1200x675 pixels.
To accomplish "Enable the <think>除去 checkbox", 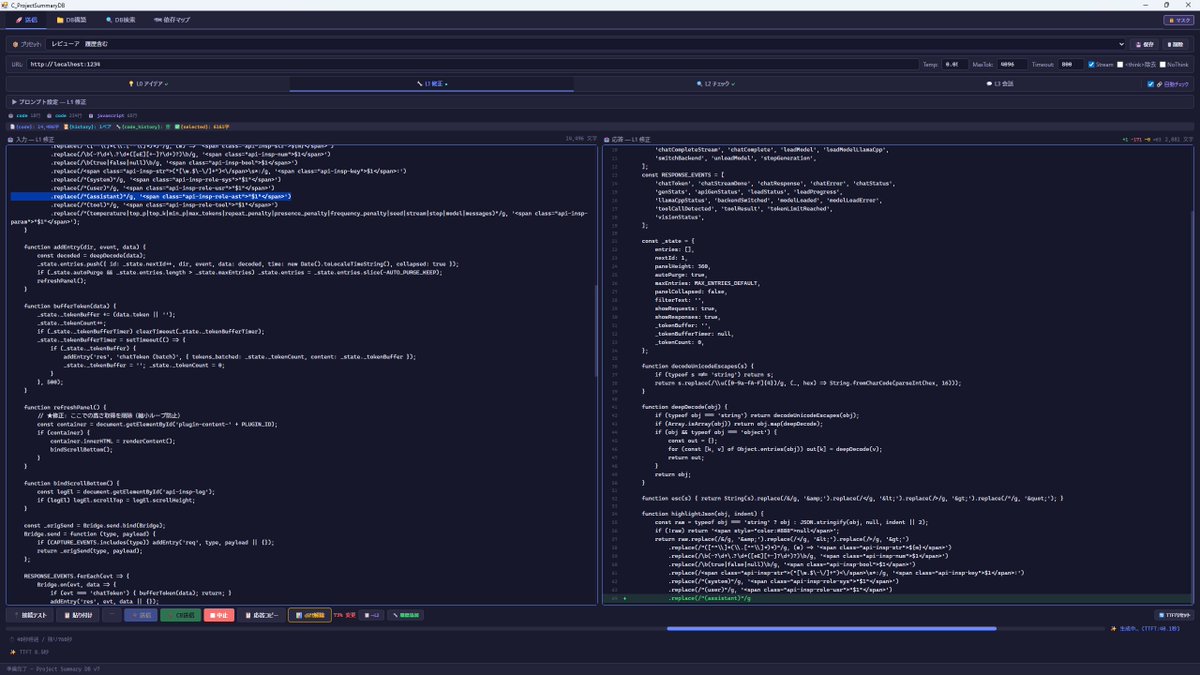I will (1120, 64).
